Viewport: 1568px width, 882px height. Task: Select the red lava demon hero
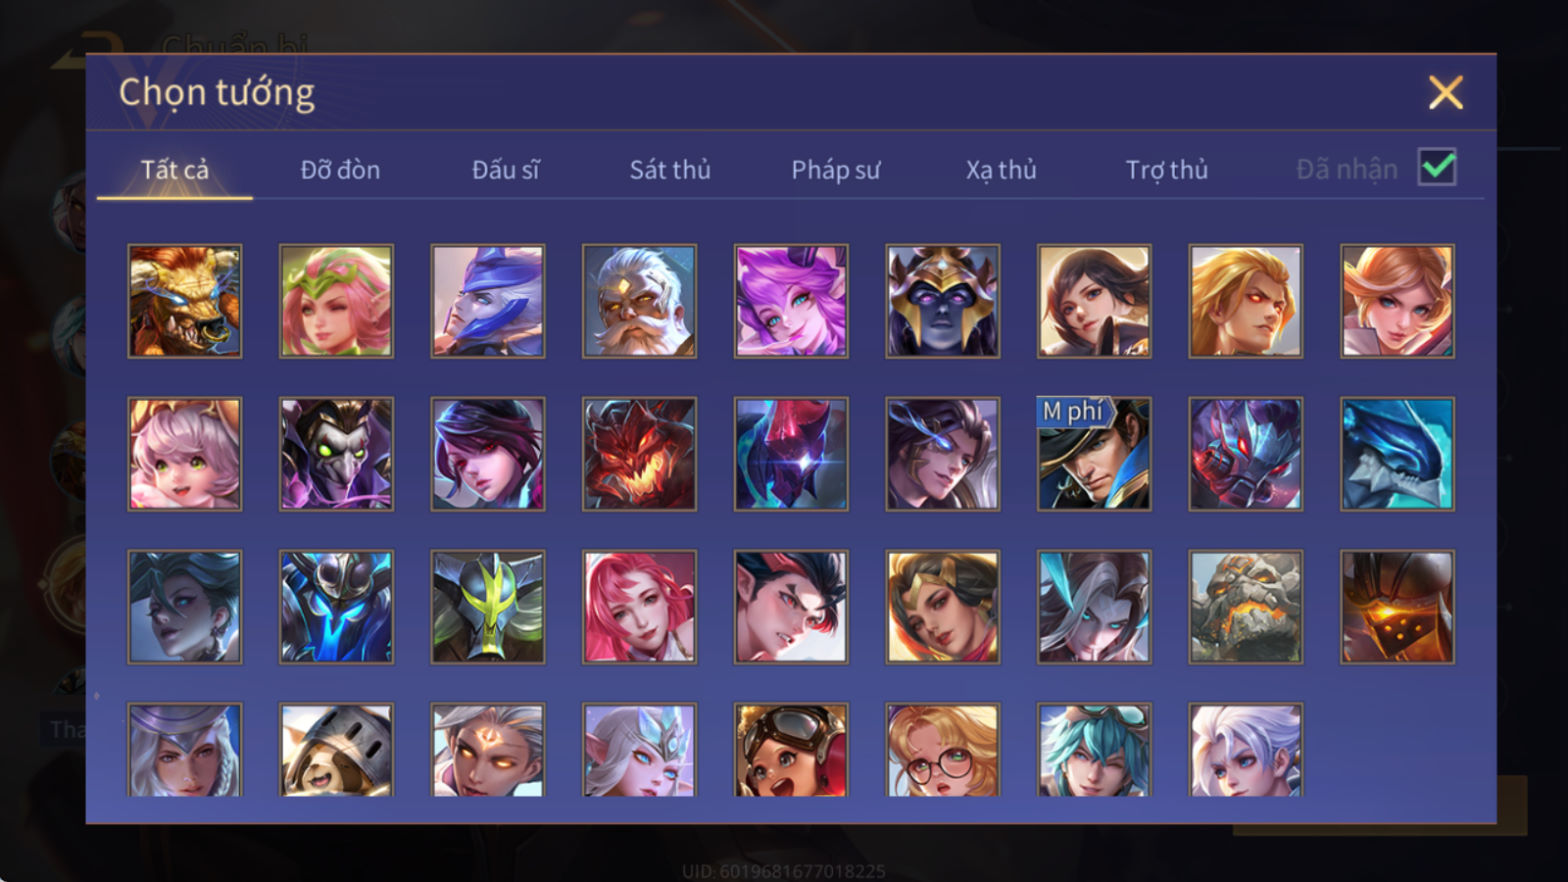[x=639, y=454]
